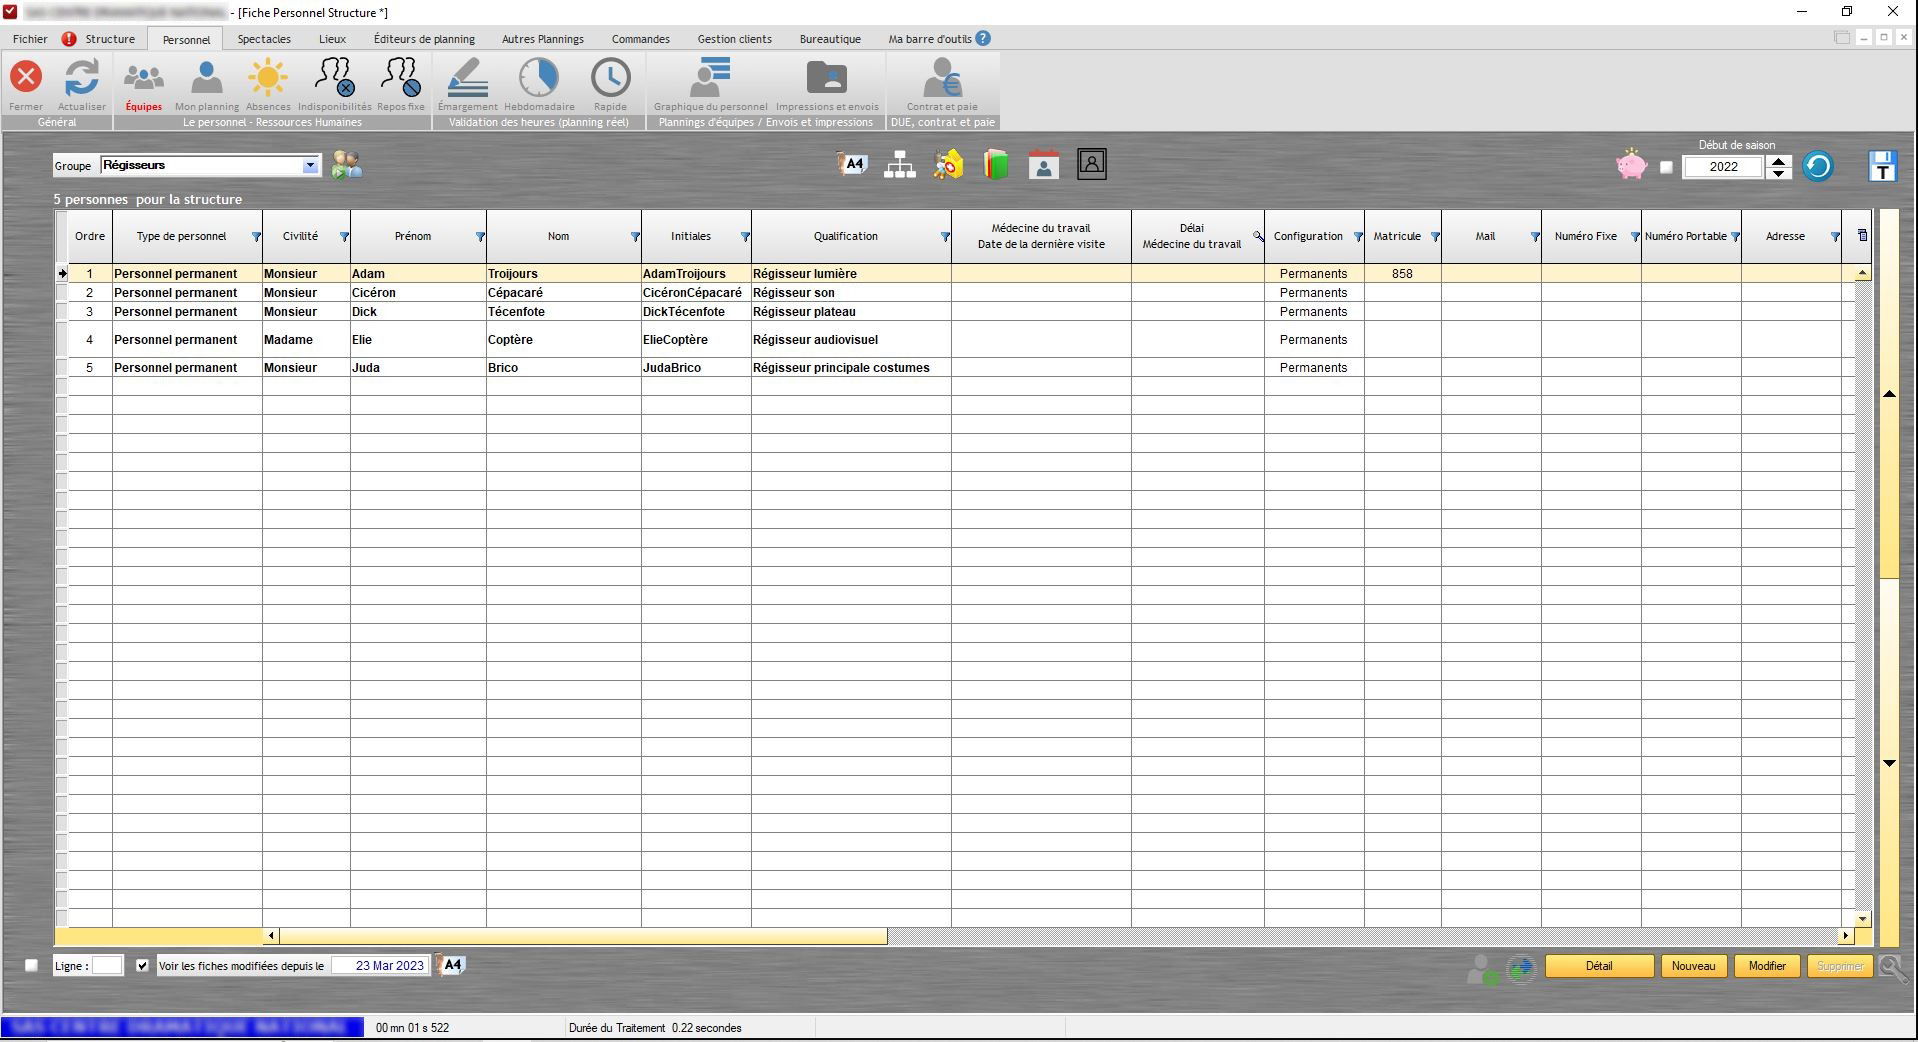Open the Absences sun icon

click(268, 77)
